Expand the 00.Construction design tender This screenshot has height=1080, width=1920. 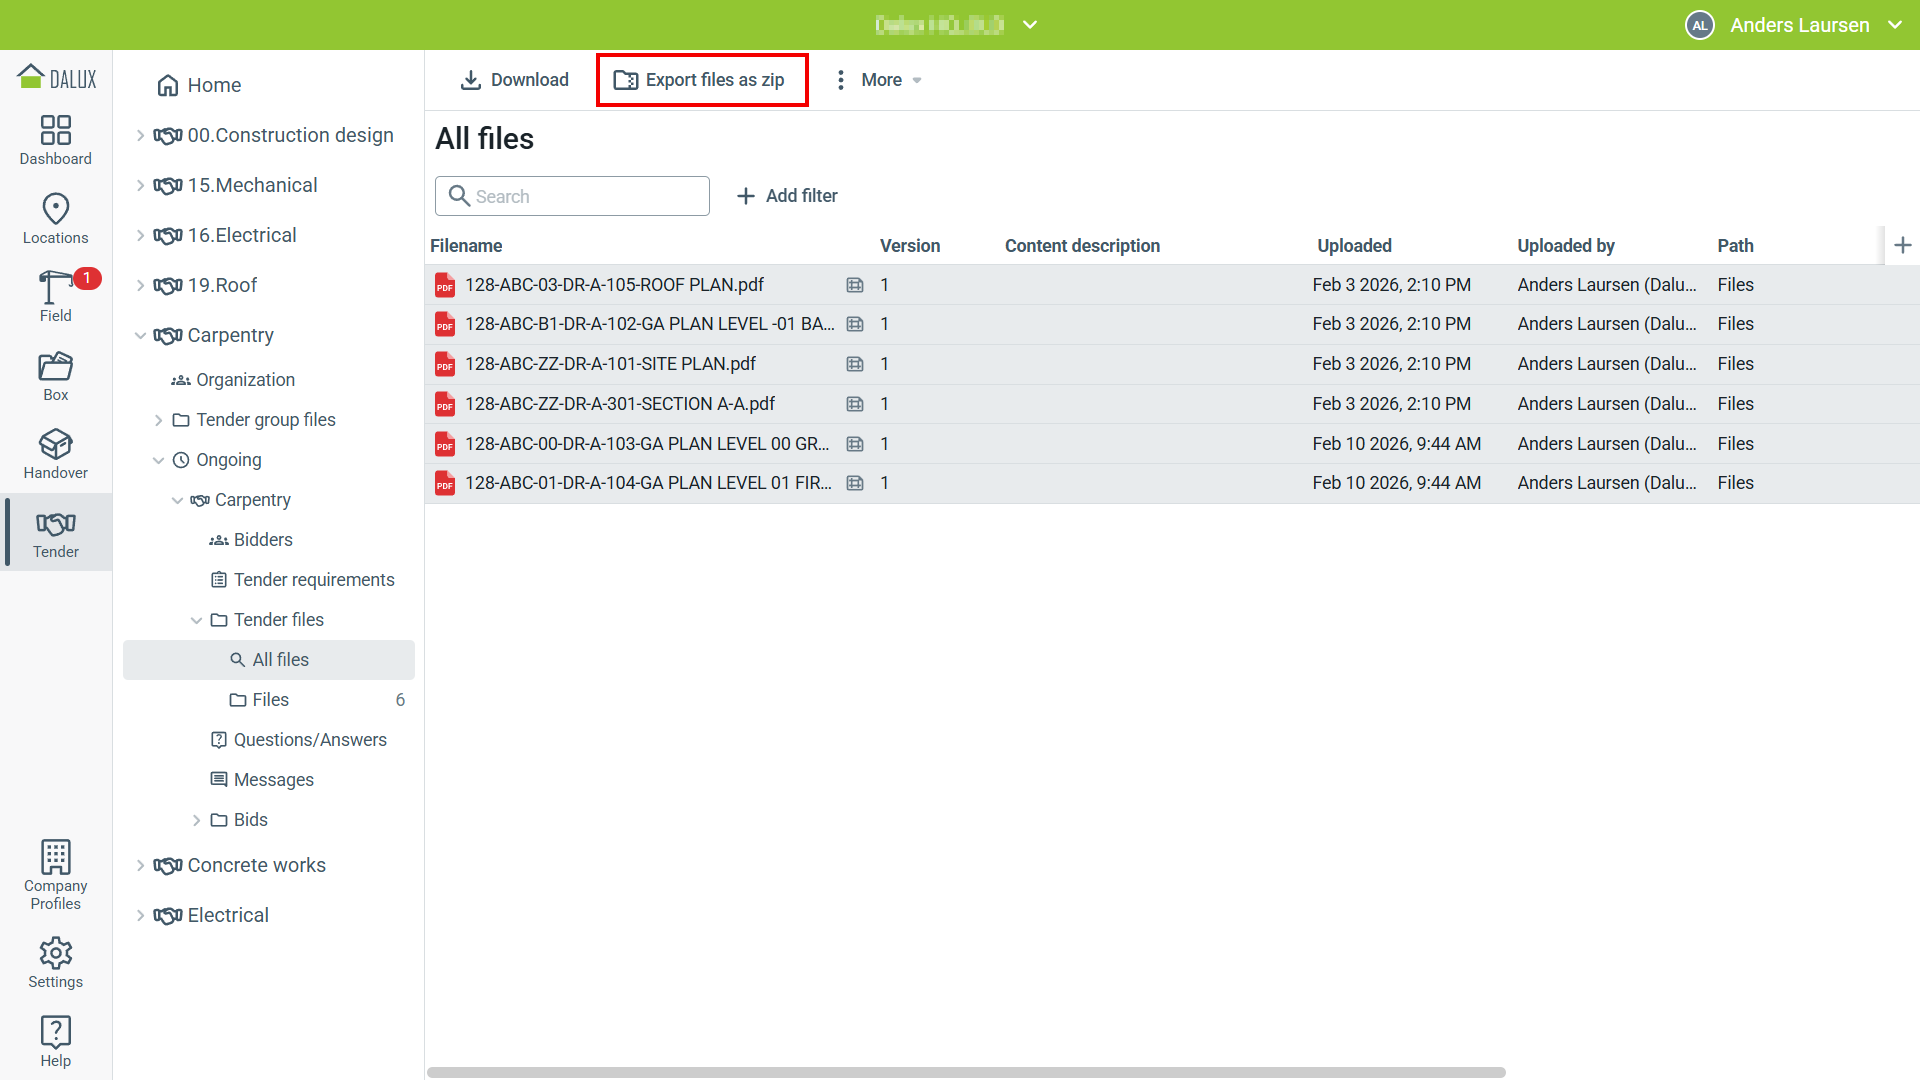(x=141, y=135)
